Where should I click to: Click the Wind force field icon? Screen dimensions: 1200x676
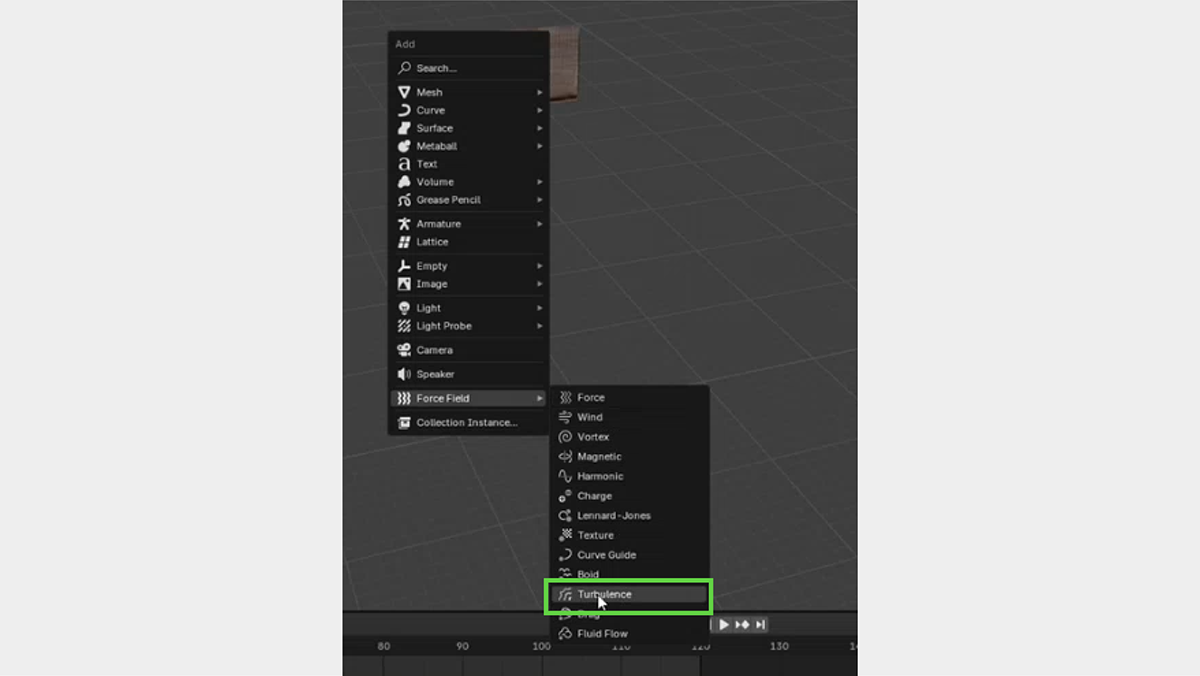click(x=565, y=417)
